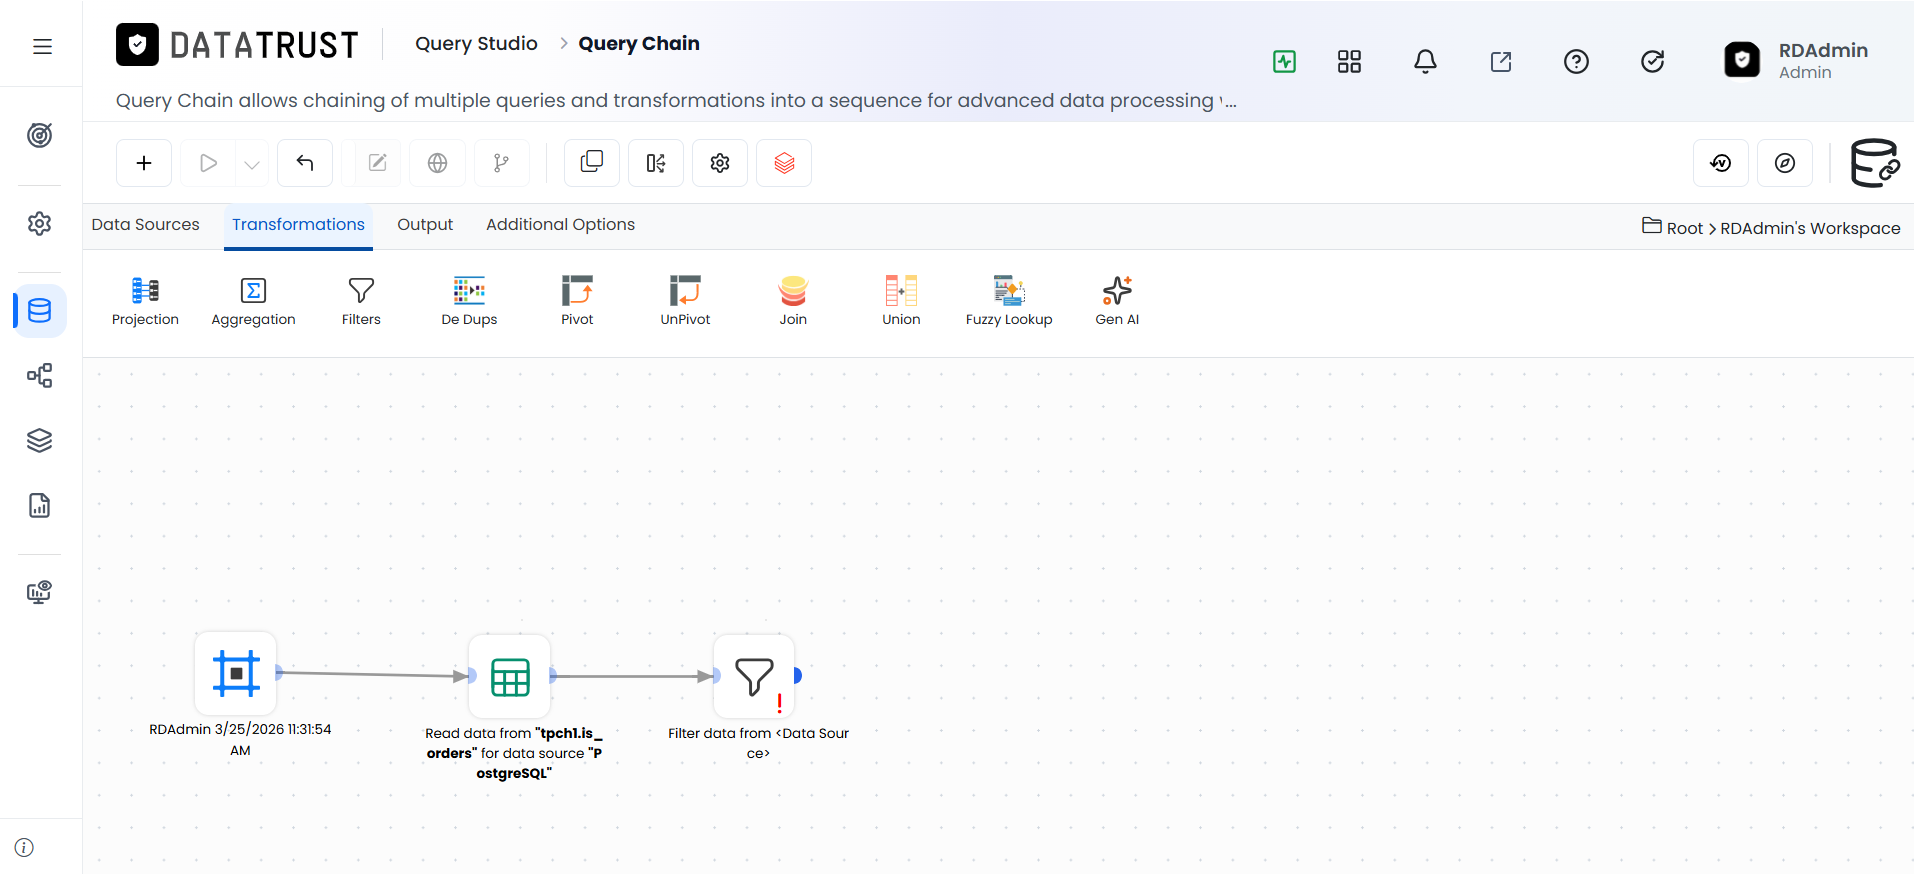Go to Query Studio breadcrumb link

coord(476,43)
